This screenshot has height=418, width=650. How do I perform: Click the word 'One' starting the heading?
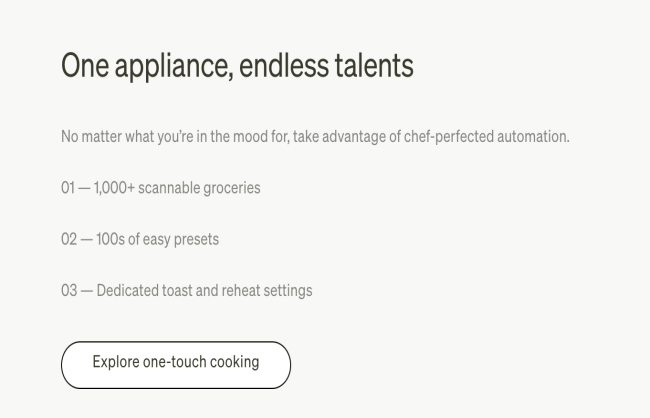(85, 66)
